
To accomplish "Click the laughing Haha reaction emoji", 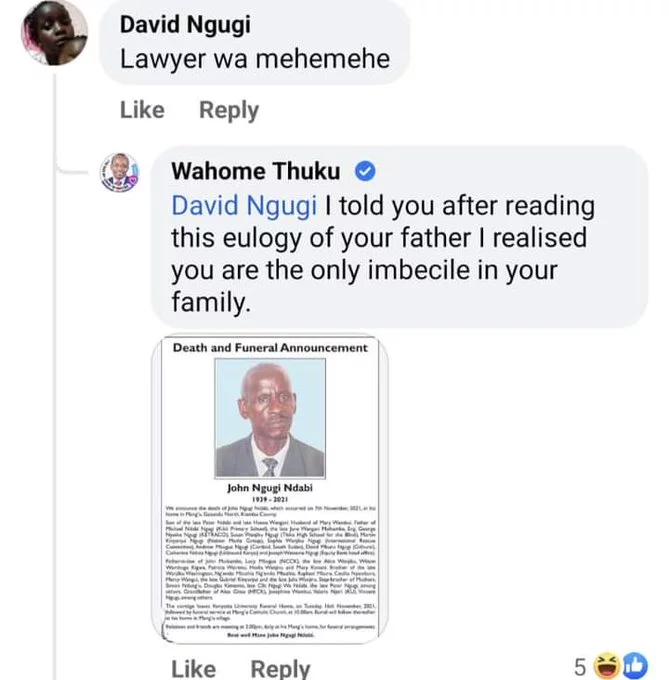I will (x=605, y=664).
